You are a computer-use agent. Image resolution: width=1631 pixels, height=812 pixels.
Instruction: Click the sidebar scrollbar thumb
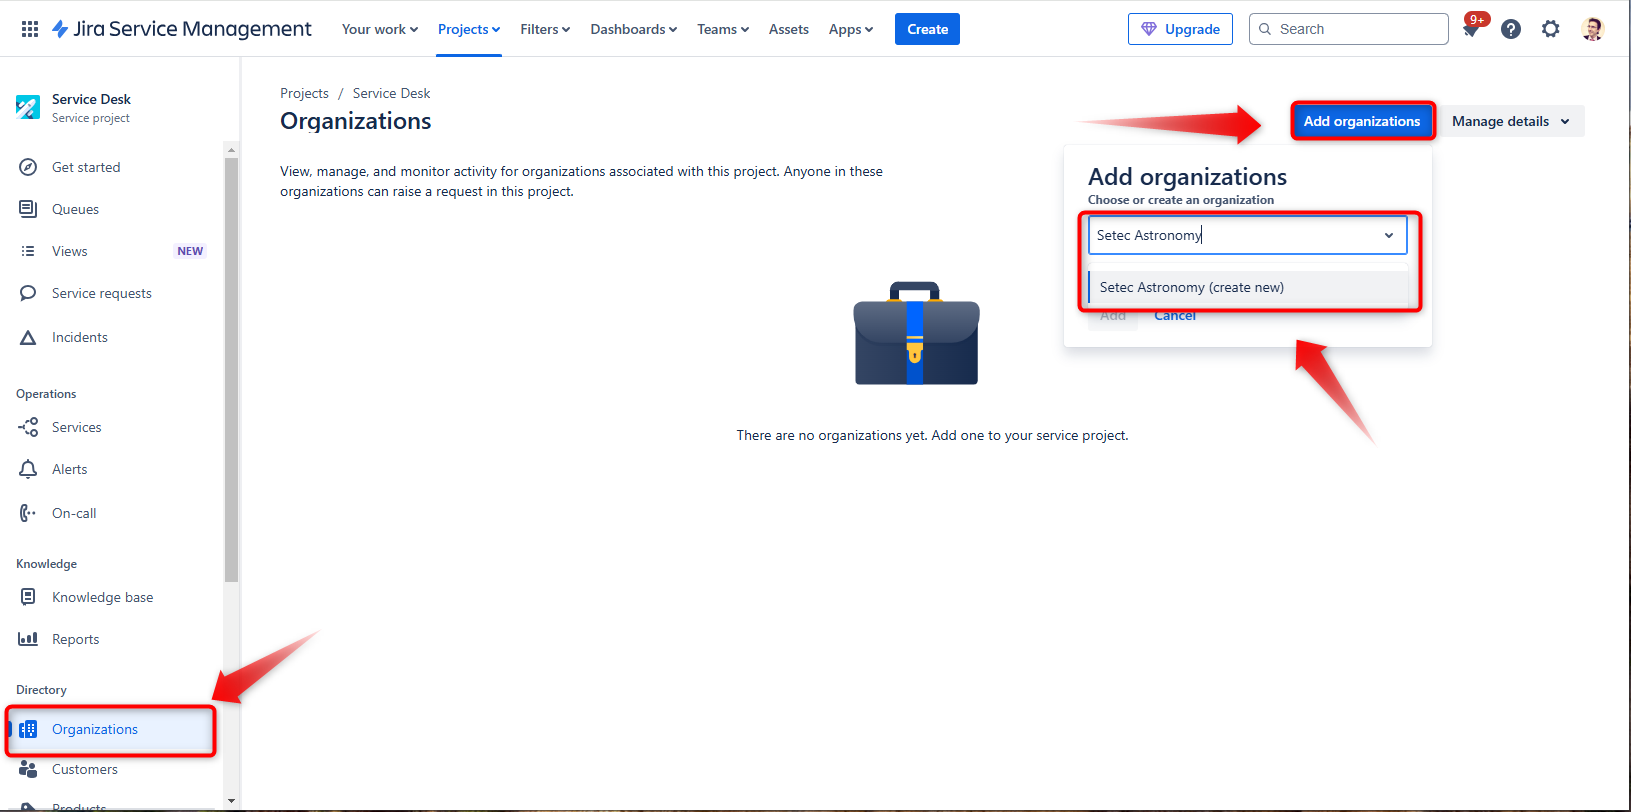(x=231, y=370)
